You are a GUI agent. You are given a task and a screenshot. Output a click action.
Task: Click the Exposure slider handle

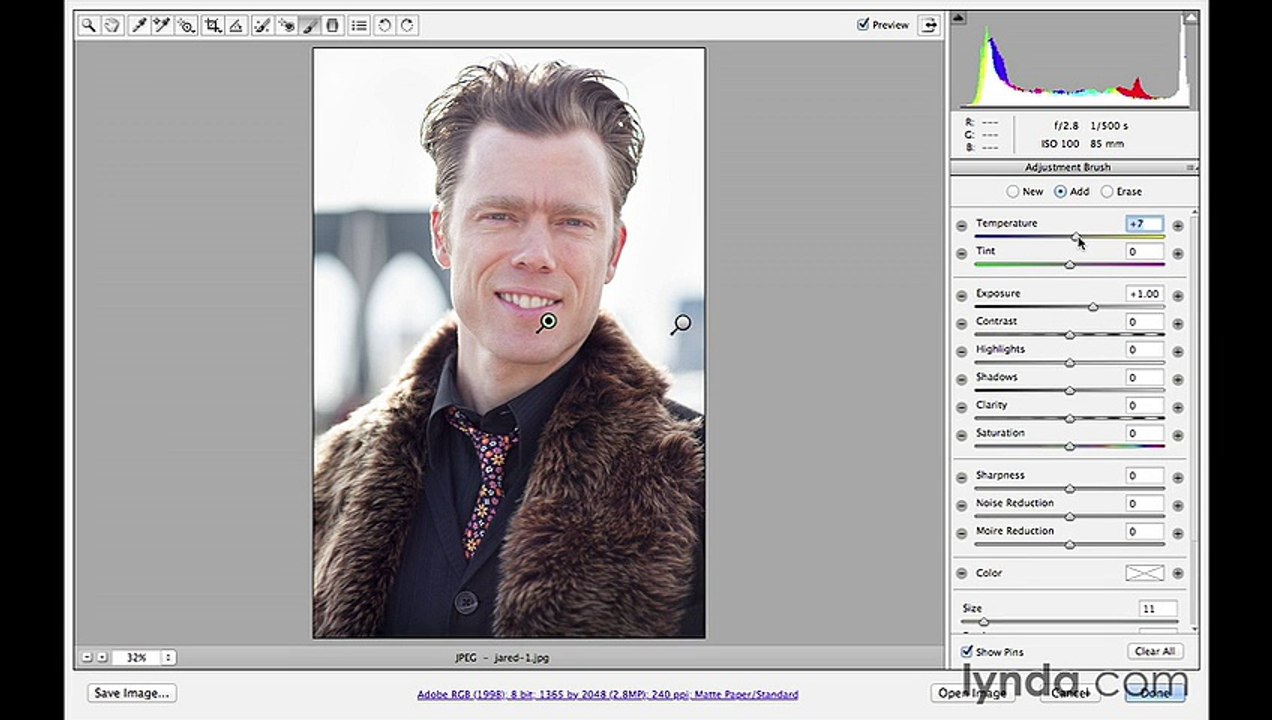[x=1093, y=307]
